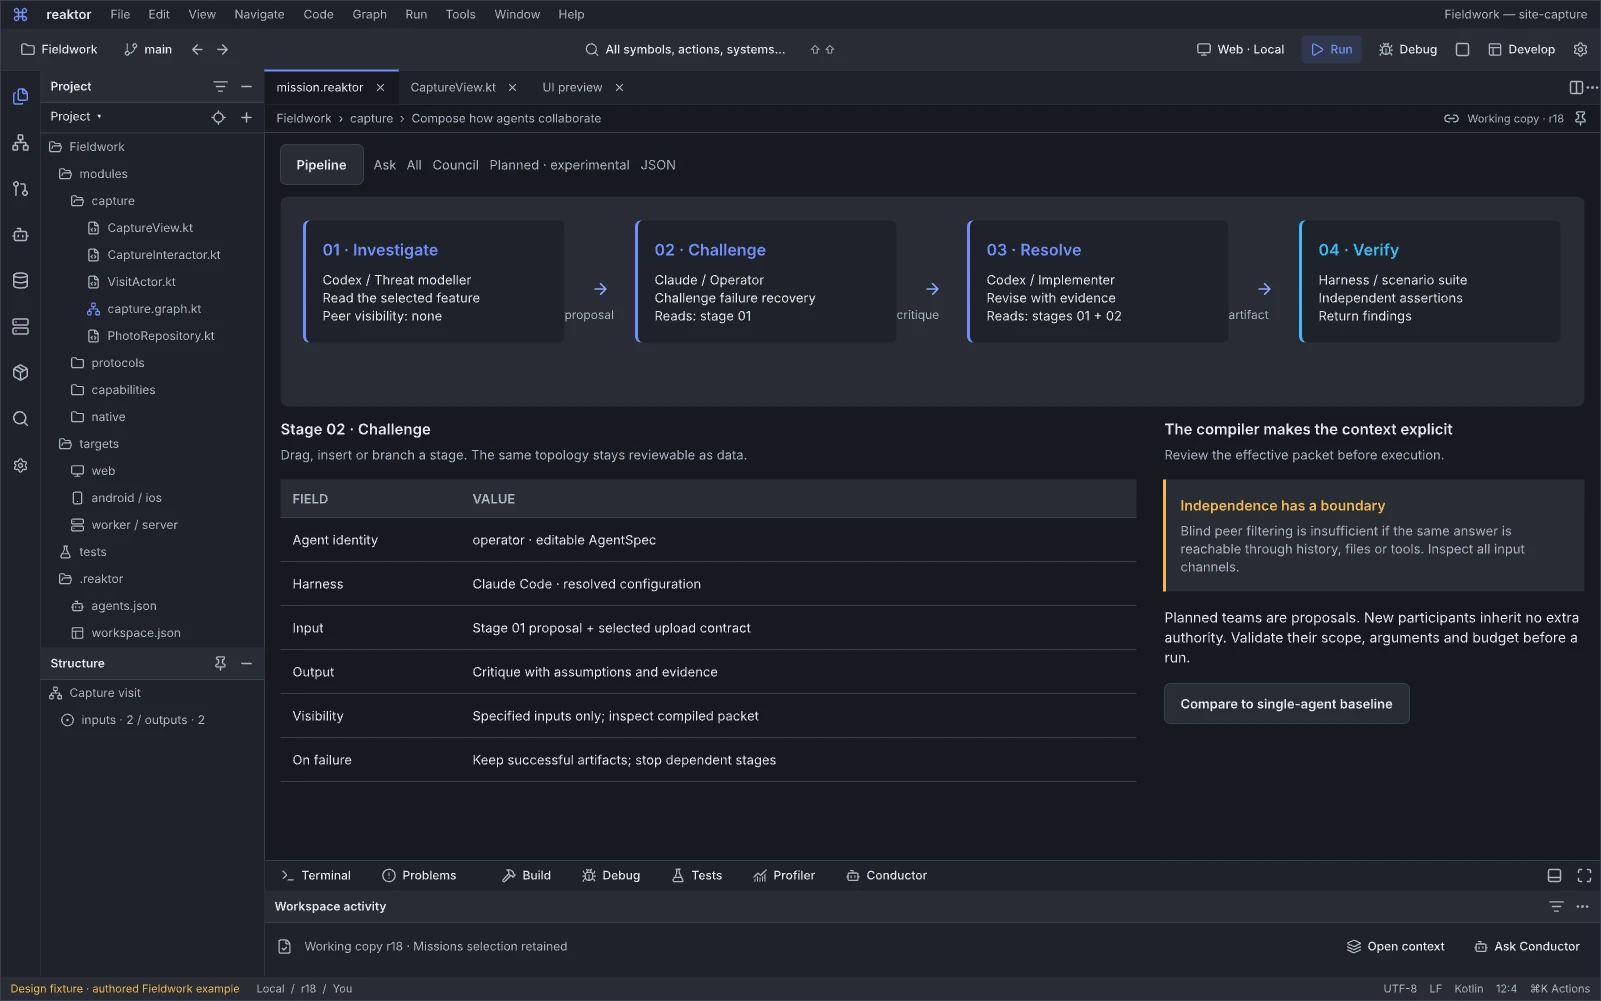
Task: Switch to the Council tab
Action: point(455,165)
